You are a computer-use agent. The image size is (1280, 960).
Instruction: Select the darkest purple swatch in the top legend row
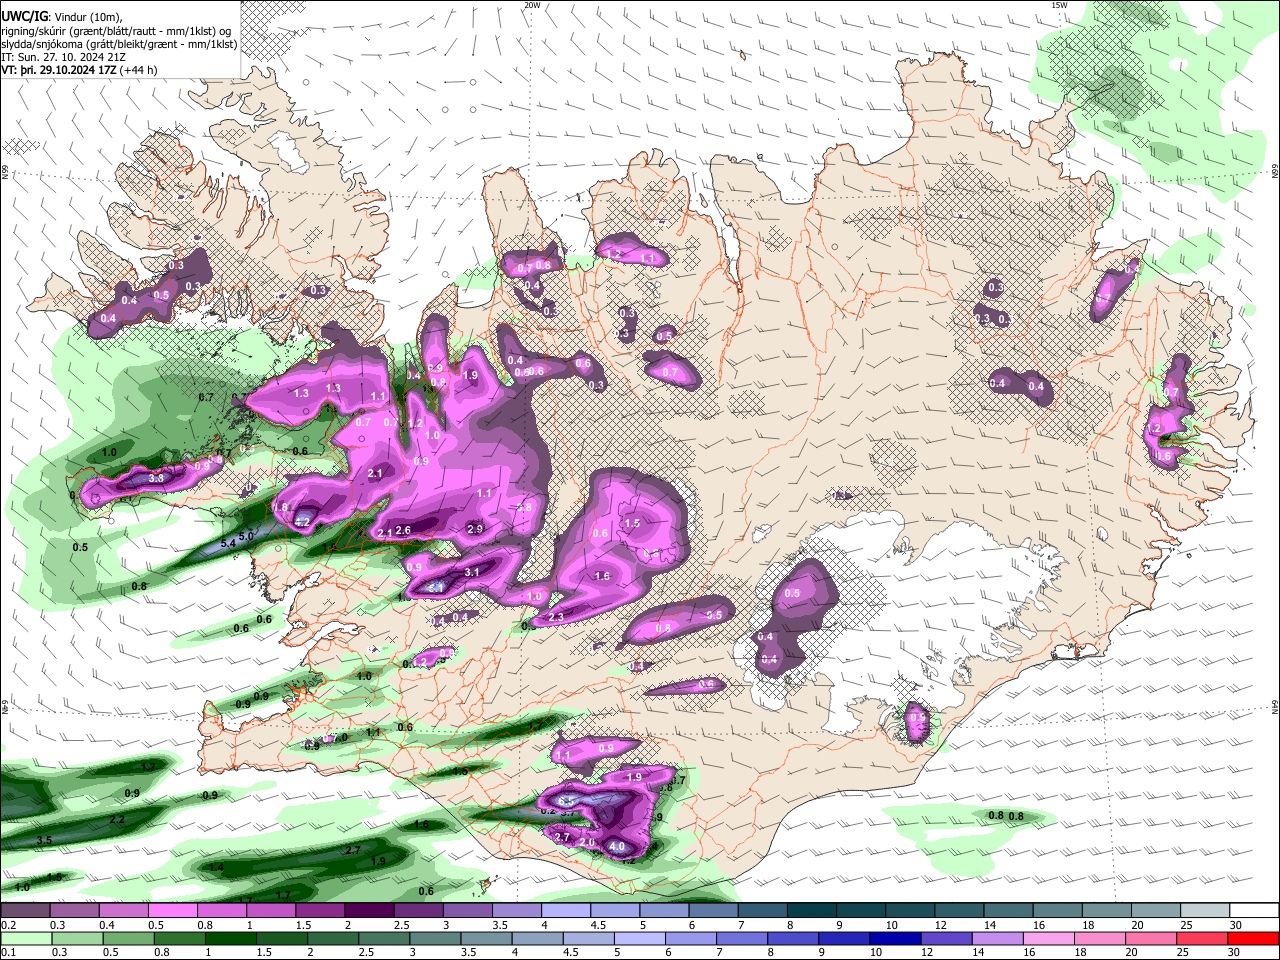pos(368,910)
